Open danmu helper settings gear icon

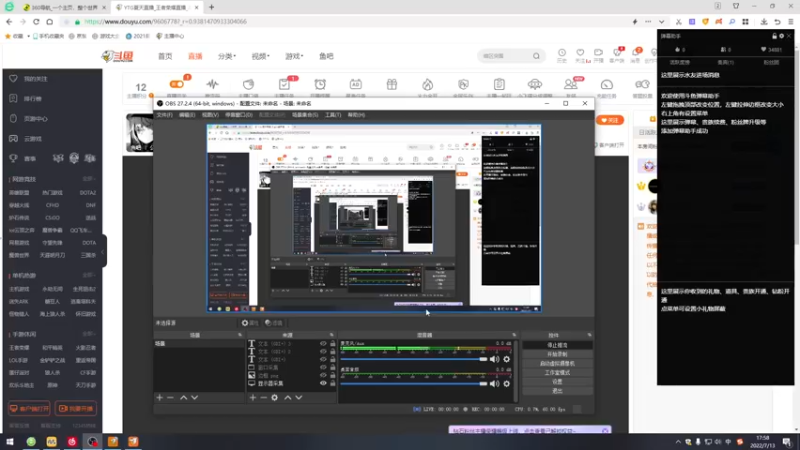coord(782,36)
